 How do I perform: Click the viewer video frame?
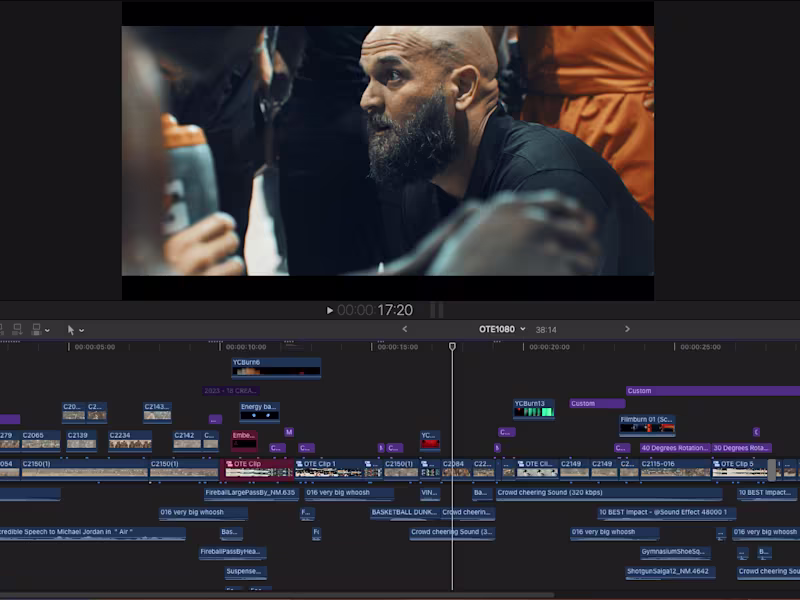click(x=388, y=151)
